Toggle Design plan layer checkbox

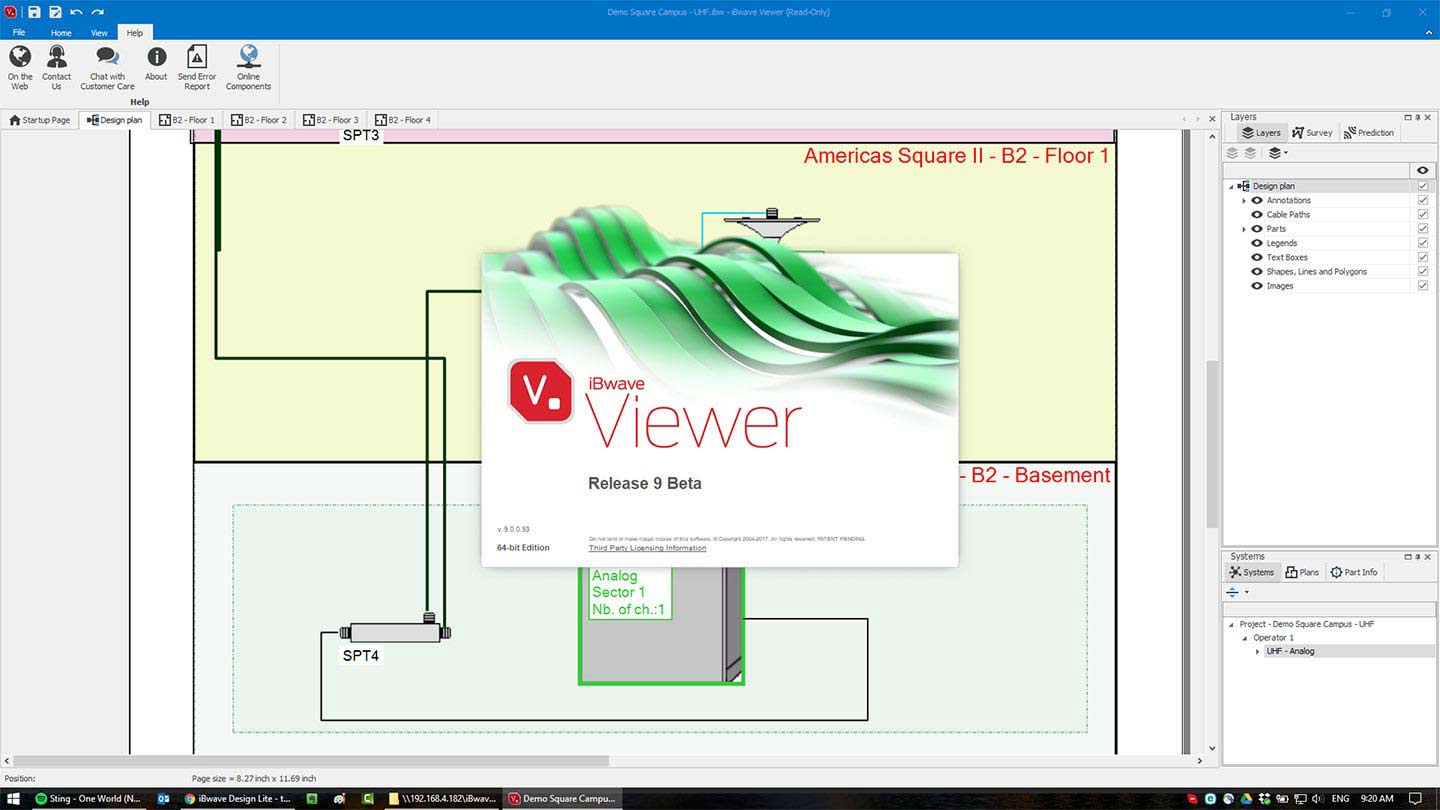[x=1423, y=186]
